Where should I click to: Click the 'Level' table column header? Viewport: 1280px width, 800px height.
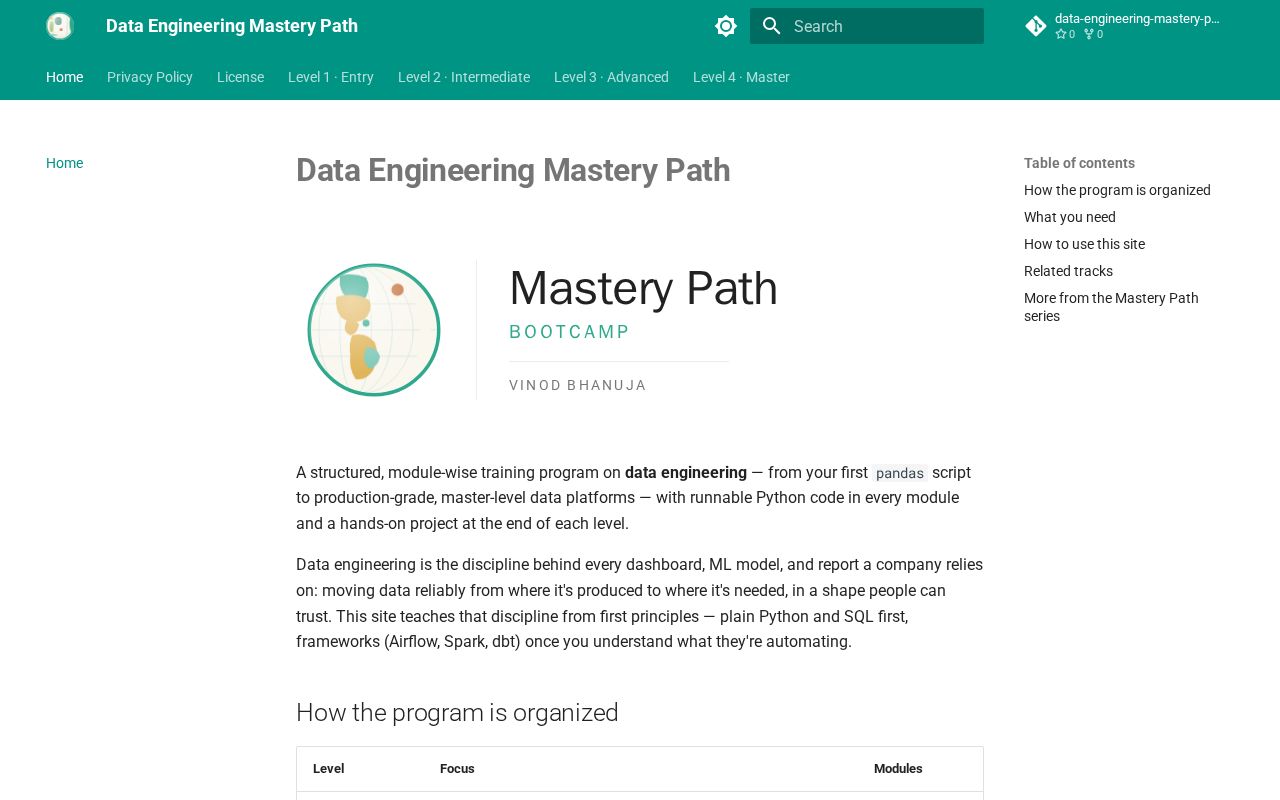coord(328,769)
